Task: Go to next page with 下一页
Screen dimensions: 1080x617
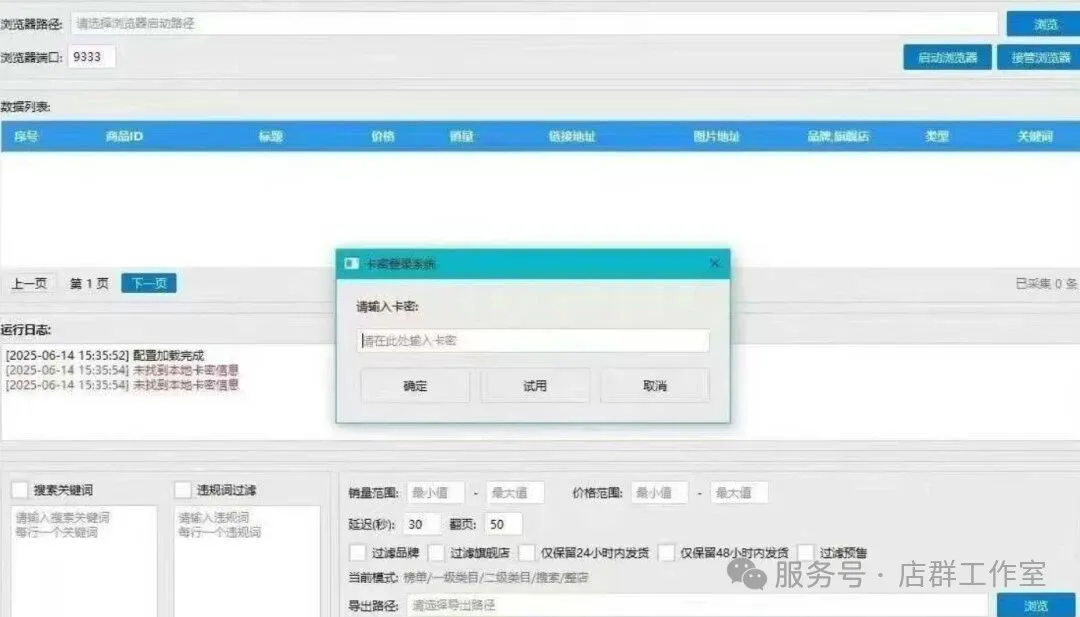Action: pos(149,284)
